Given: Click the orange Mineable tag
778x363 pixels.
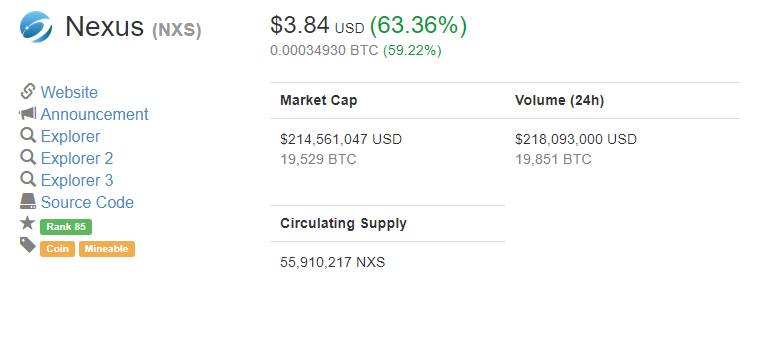Looking at the screenshot, I should pyautogui.click(x=107, y=249).
